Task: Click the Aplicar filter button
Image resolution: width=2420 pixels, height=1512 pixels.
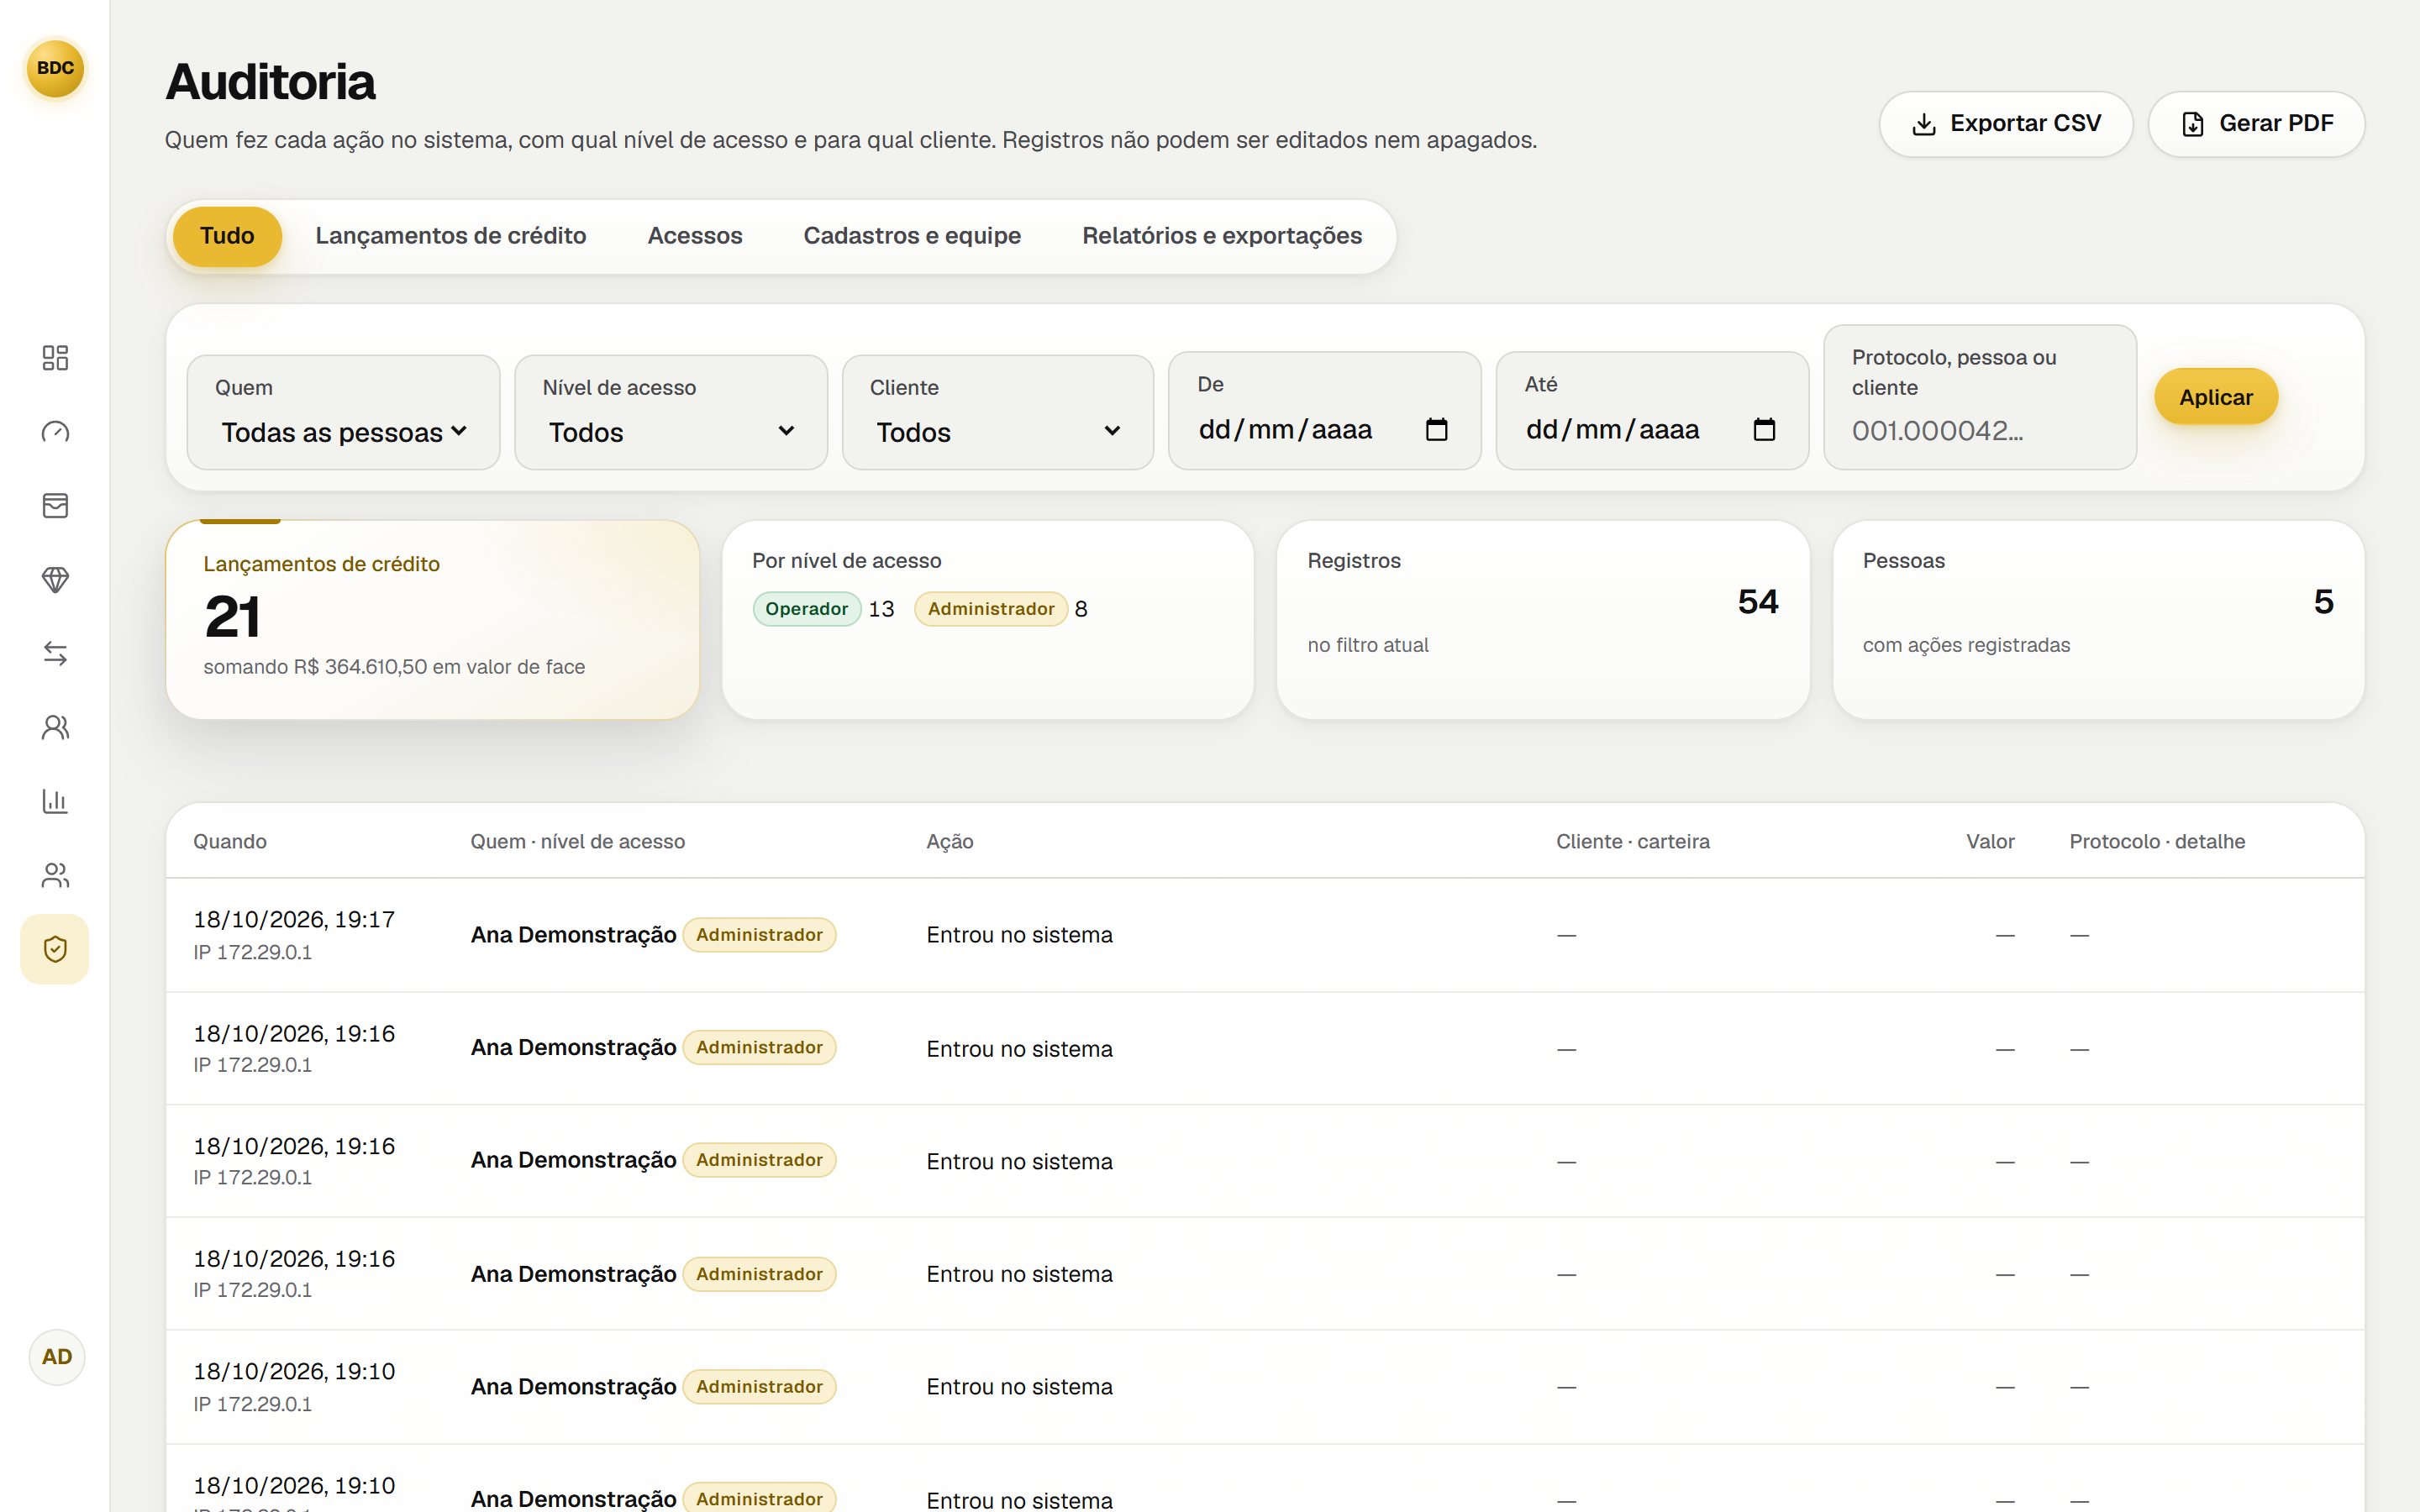Action: click(2216, 397)
